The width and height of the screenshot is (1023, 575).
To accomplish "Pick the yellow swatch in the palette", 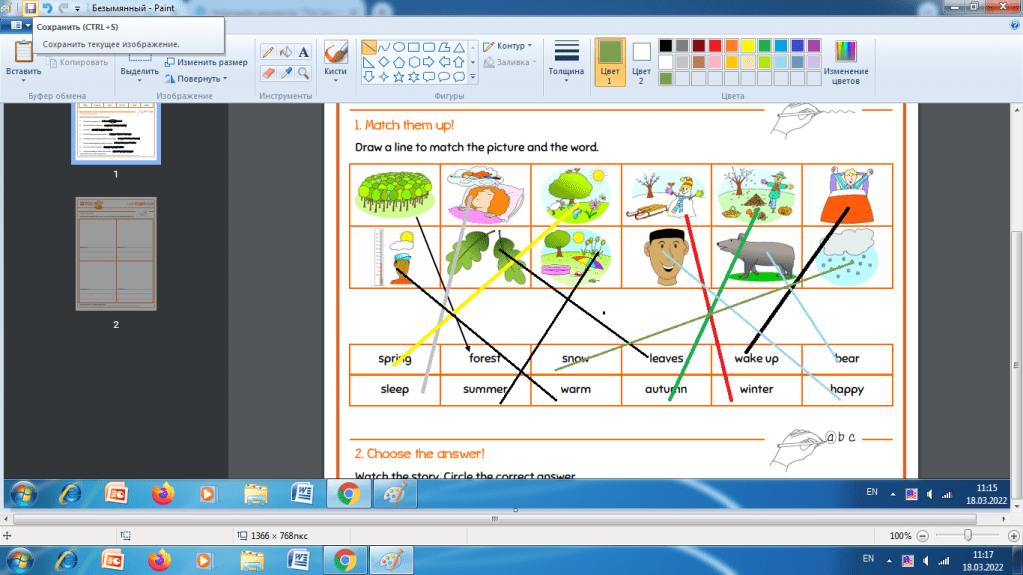I will pos(748,46).
